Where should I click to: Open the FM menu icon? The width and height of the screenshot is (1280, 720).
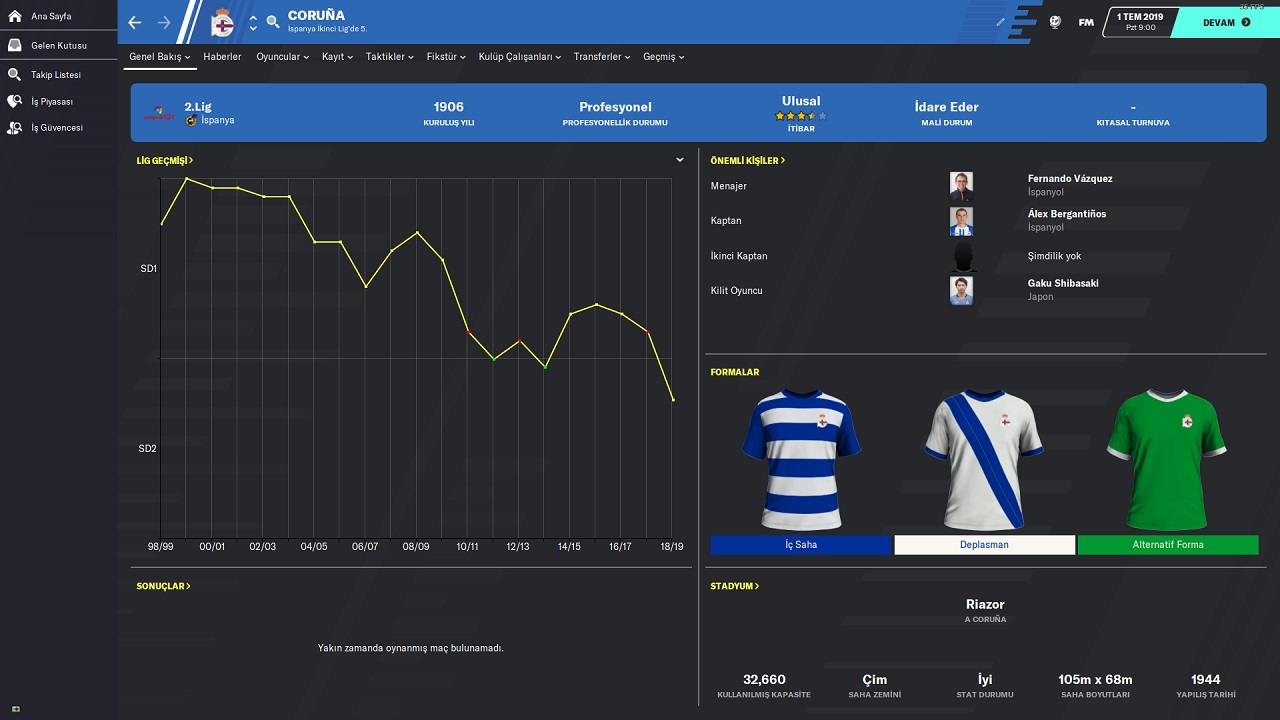pos(1086,22)
